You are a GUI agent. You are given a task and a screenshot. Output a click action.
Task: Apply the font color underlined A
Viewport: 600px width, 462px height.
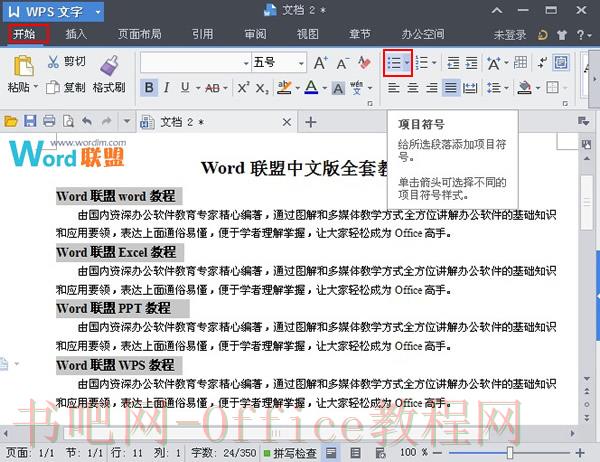311,88
